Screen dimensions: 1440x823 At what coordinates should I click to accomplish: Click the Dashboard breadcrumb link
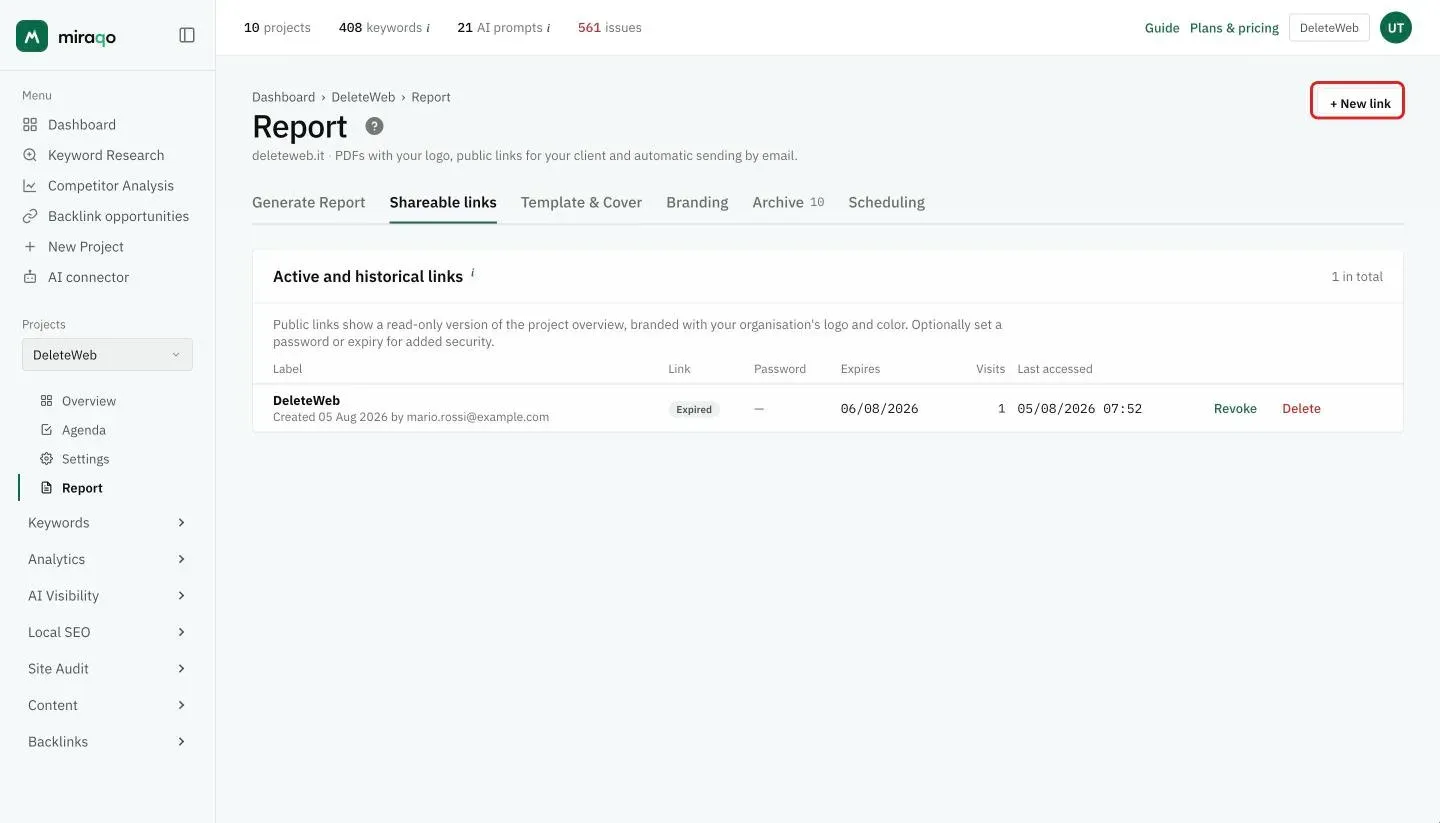(x=283, y=97)
